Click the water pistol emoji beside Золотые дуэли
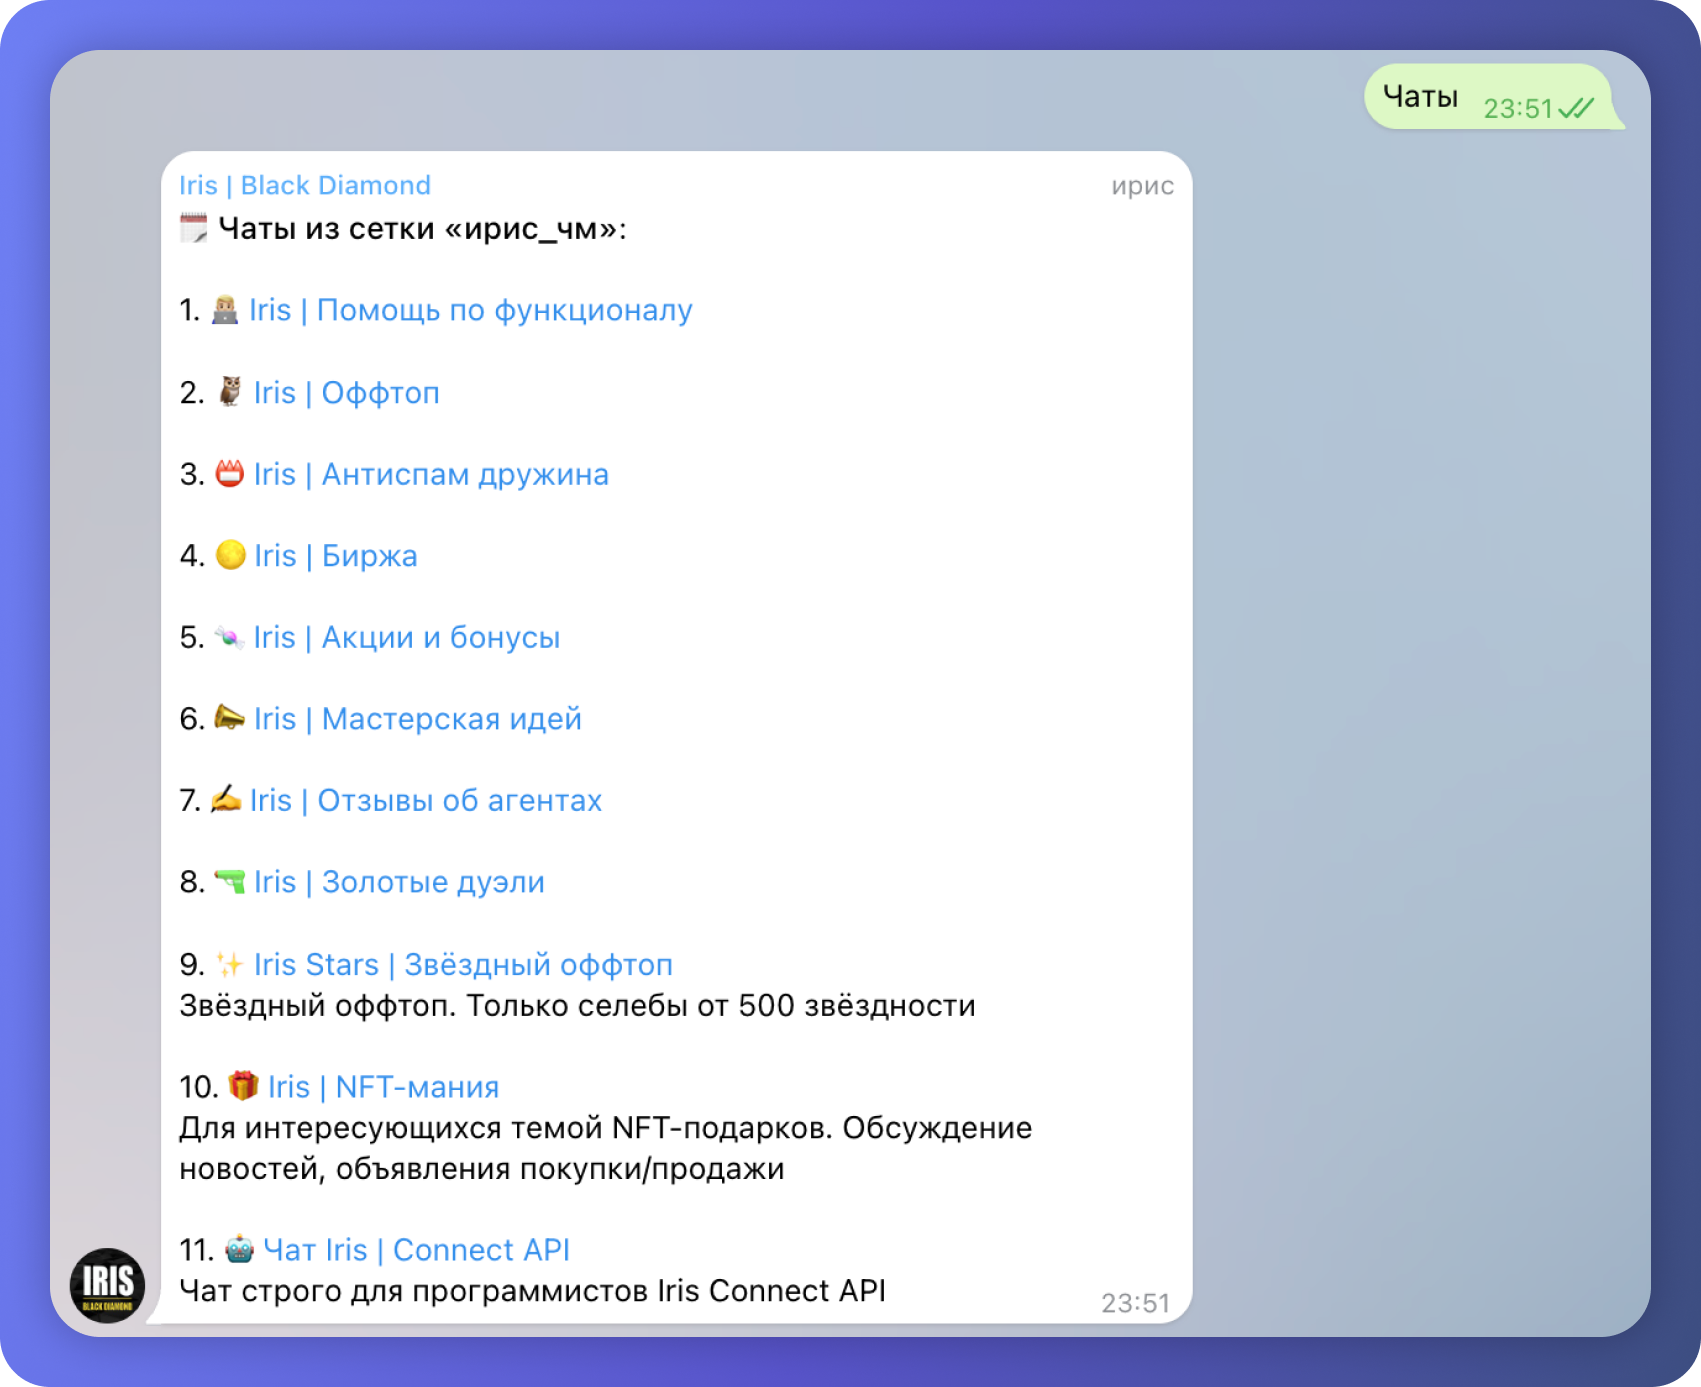This screenshot has height=1387, width=1701. [x=230, y=881]
